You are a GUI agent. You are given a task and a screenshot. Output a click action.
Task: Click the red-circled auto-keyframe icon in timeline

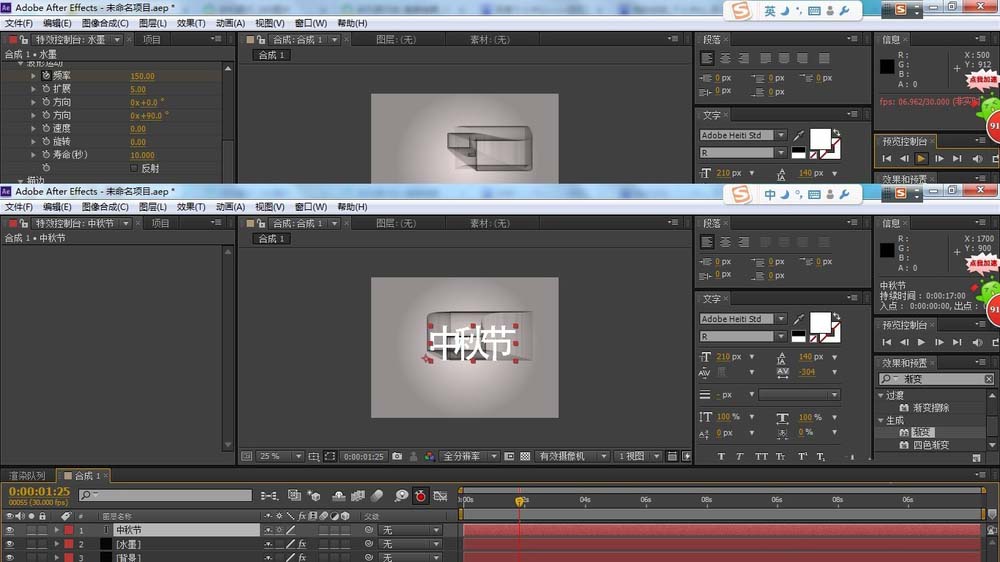coord(420,496)
